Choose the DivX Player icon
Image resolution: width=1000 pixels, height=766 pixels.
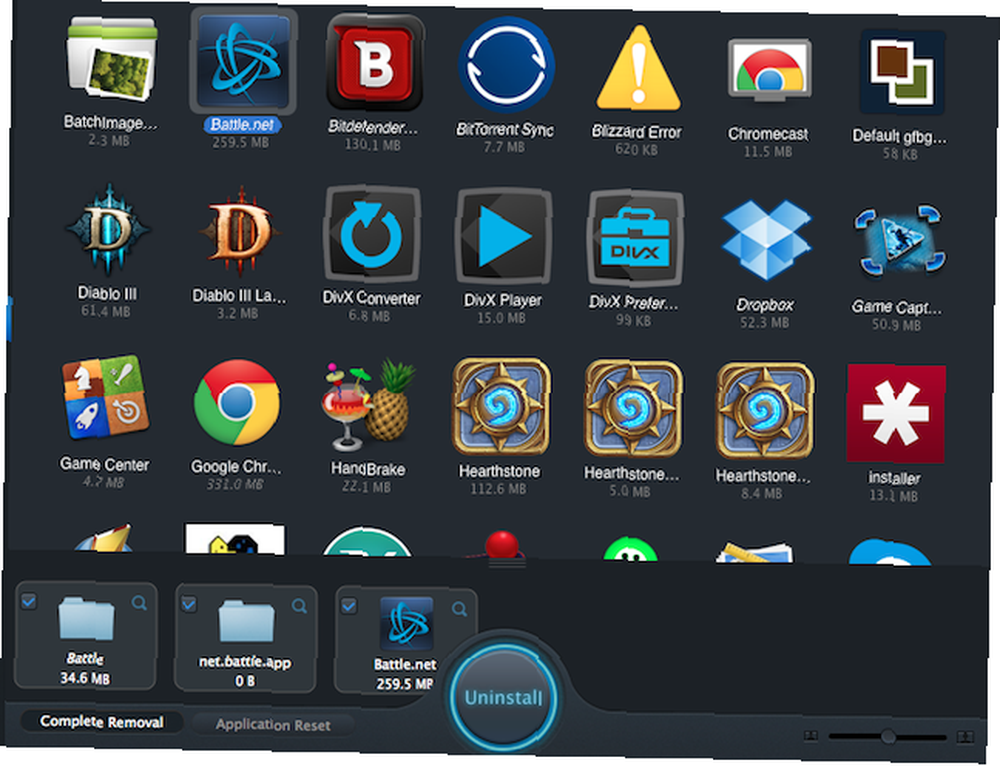coord(504,237)
